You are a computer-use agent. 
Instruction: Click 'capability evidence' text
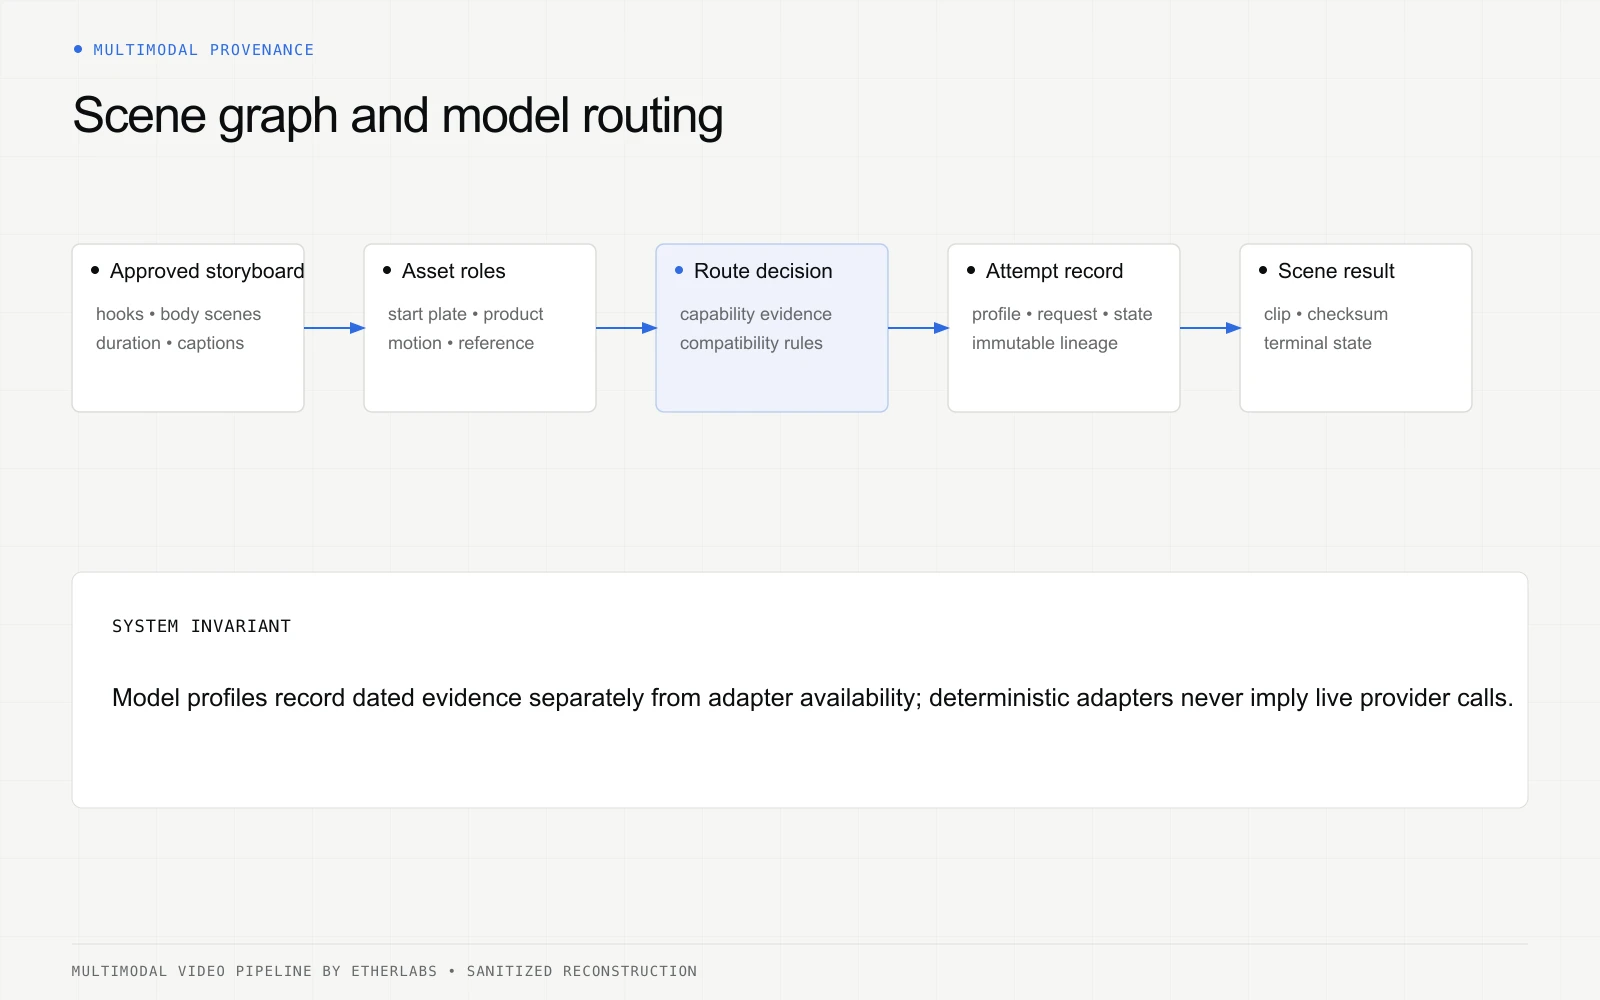pos(756,314)
